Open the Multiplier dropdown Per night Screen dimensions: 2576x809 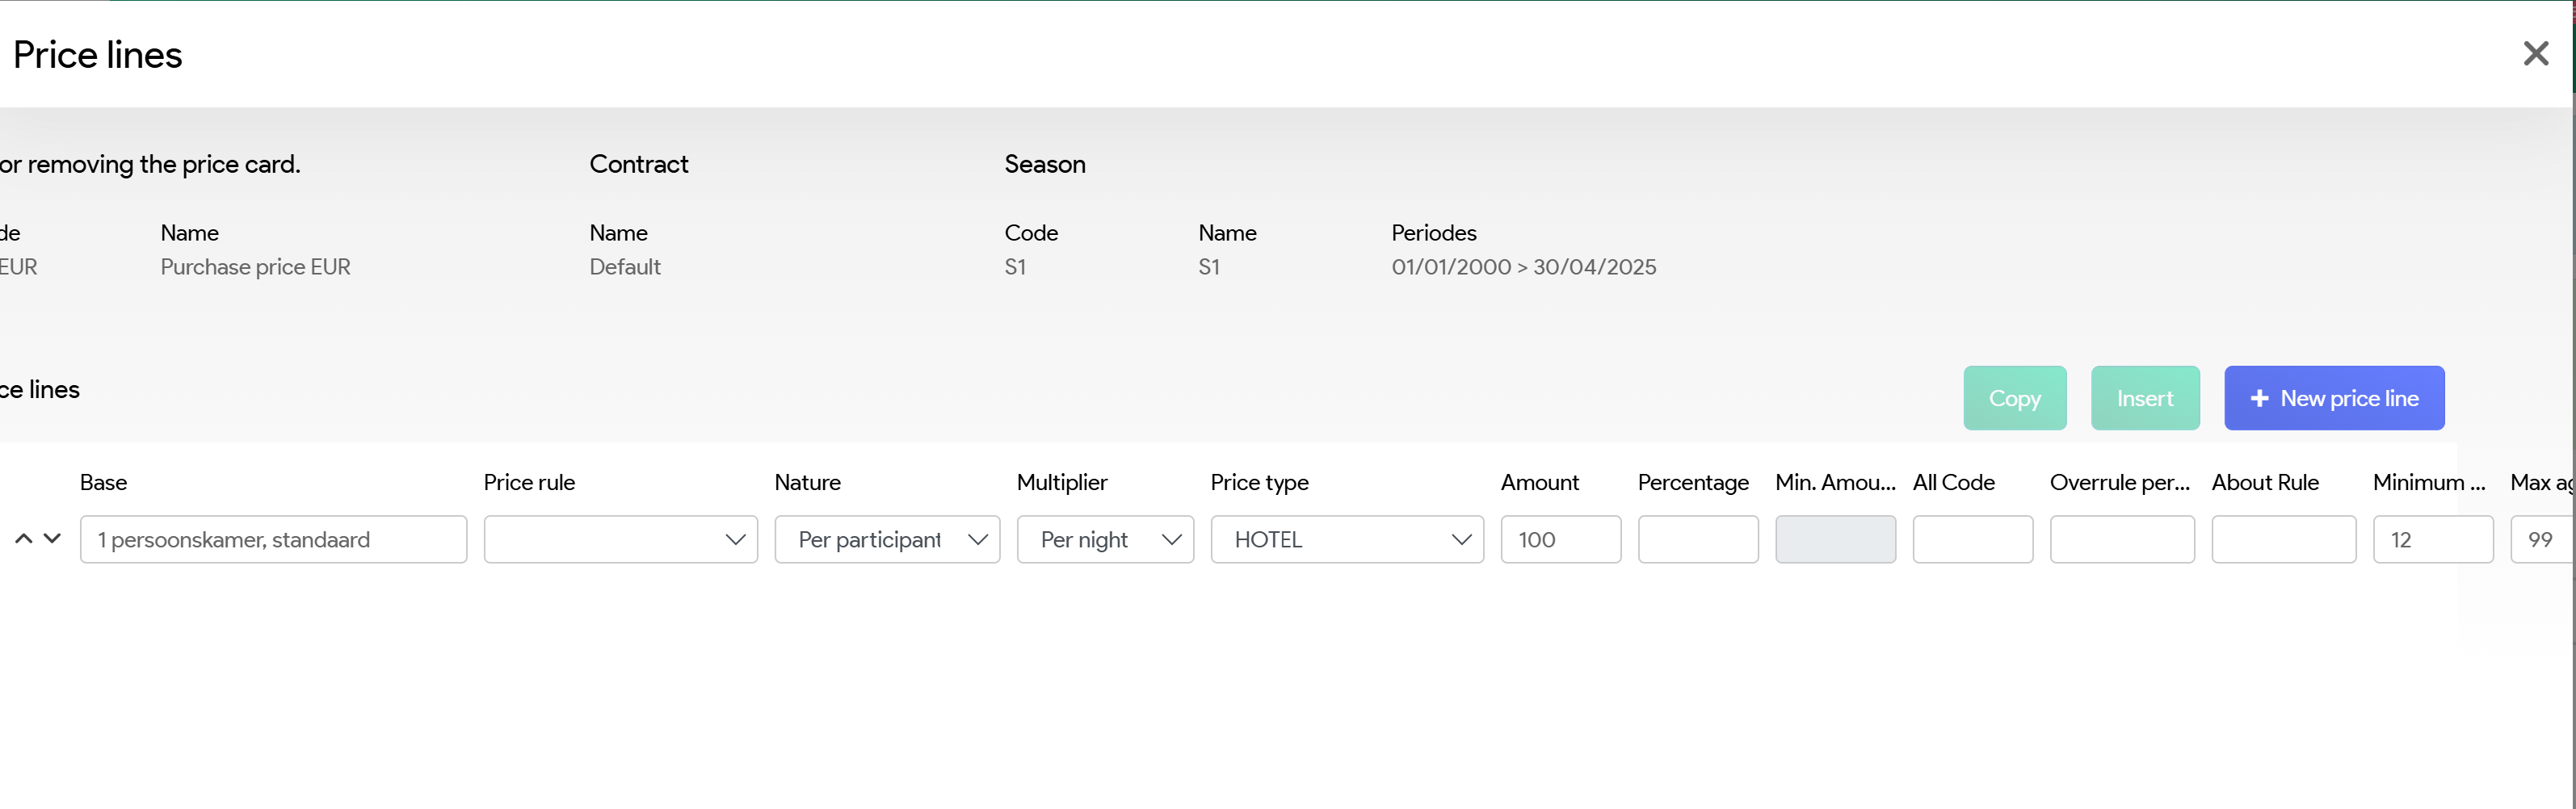click(1104, 540)
